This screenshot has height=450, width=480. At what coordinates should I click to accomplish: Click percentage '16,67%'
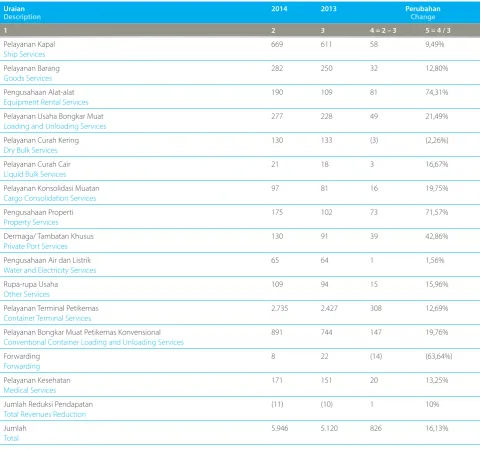tap(437, 164)
